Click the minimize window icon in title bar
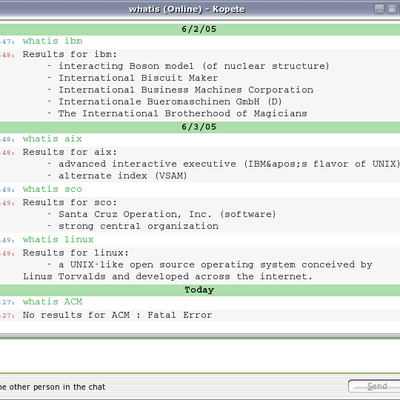Image resolution: width=400 pixels, height=400 pixels. tap(379, 9)
